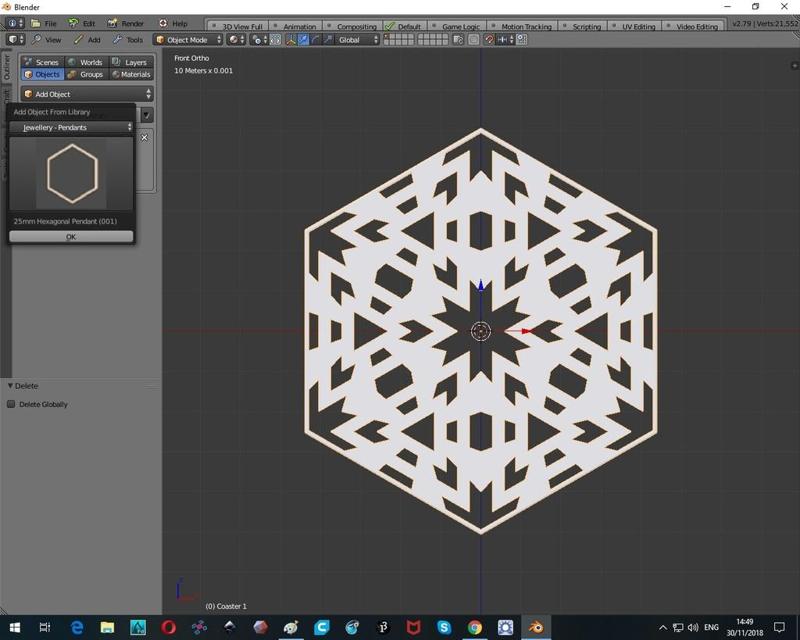Select the Default layout tab
Viewport: 800px width, 640px height.
click(x=406, y=27)
